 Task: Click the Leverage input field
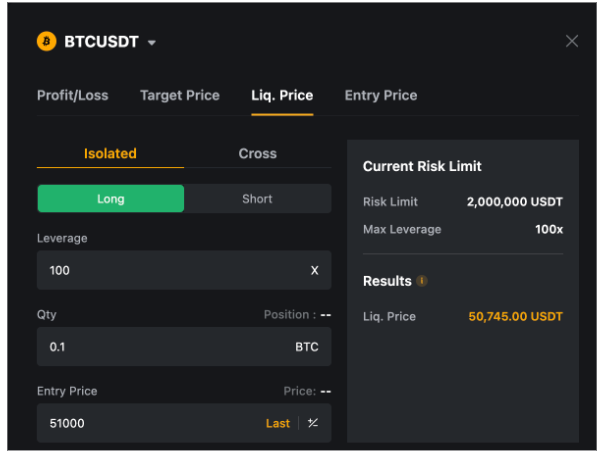(170, 270)
